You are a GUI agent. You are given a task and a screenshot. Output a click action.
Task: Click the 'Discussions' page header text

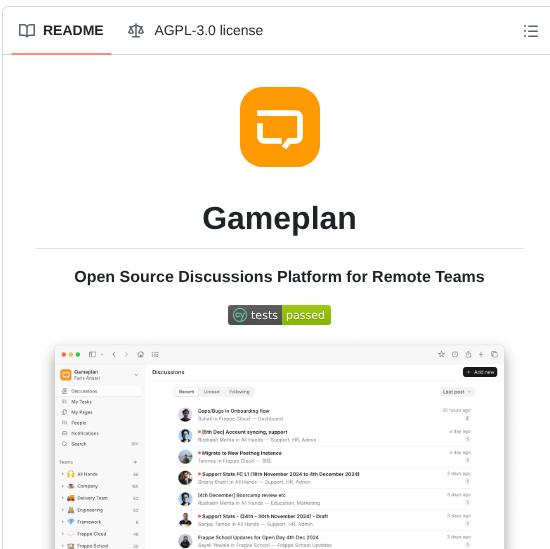(x=168, y=372)
